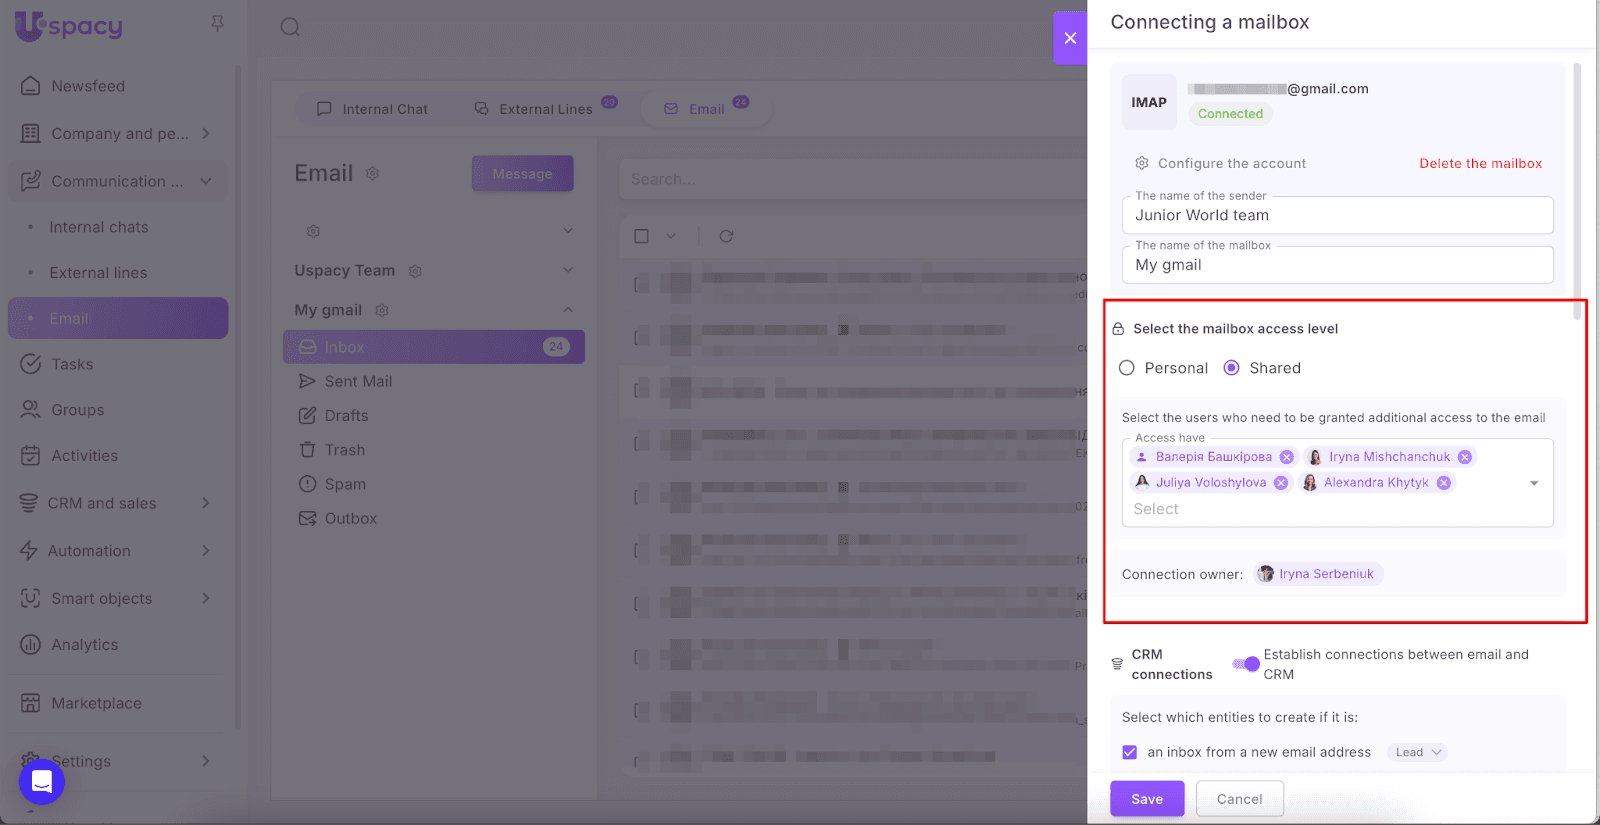Click the Marketplace store icon
Viewport: 1600px width, 825px height.
(31, 703)
